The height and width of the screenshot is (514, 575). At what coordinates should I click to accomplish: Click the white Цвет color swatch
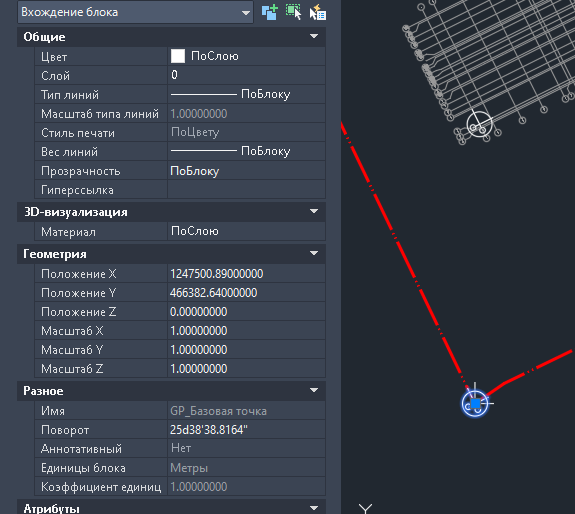[178, 56]
